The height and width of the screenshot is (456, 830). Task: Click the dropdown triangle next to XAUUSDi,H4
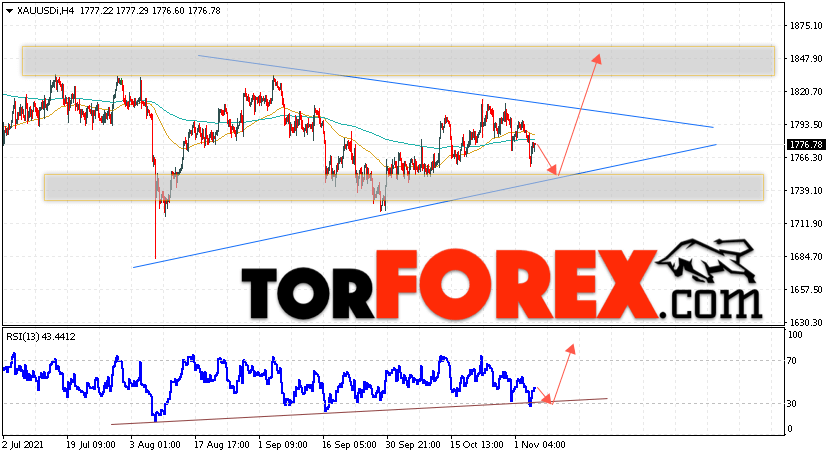point(9,11)
